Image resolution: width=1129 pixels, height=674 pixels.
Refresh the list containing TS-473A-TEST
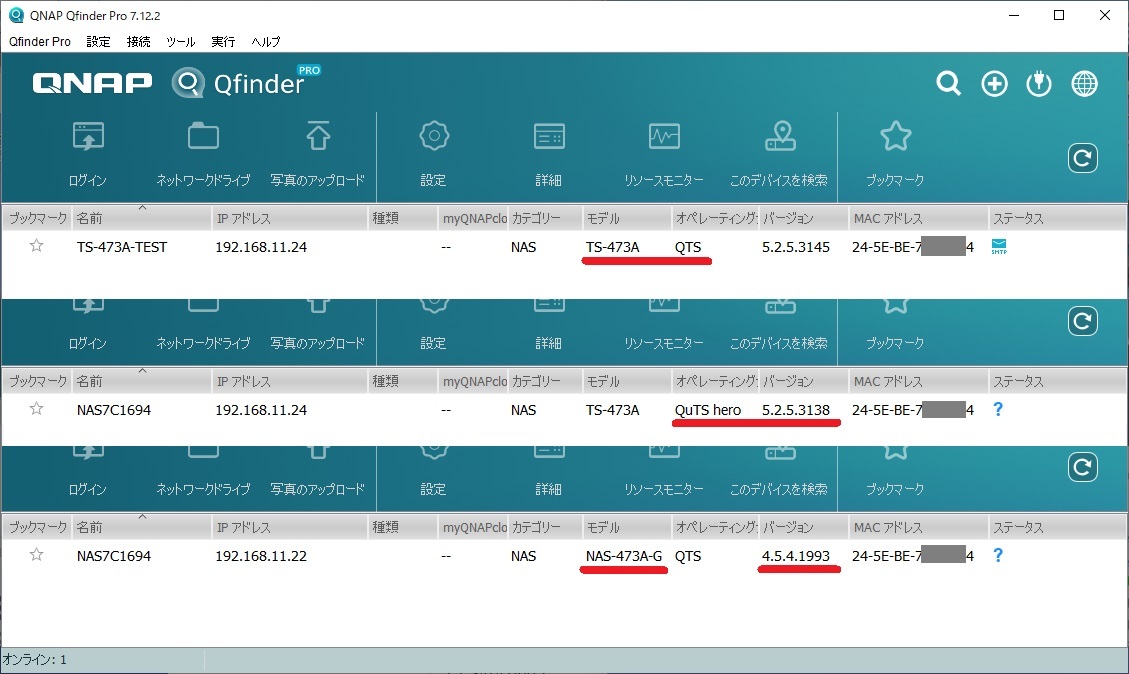tap(1082, 158)
